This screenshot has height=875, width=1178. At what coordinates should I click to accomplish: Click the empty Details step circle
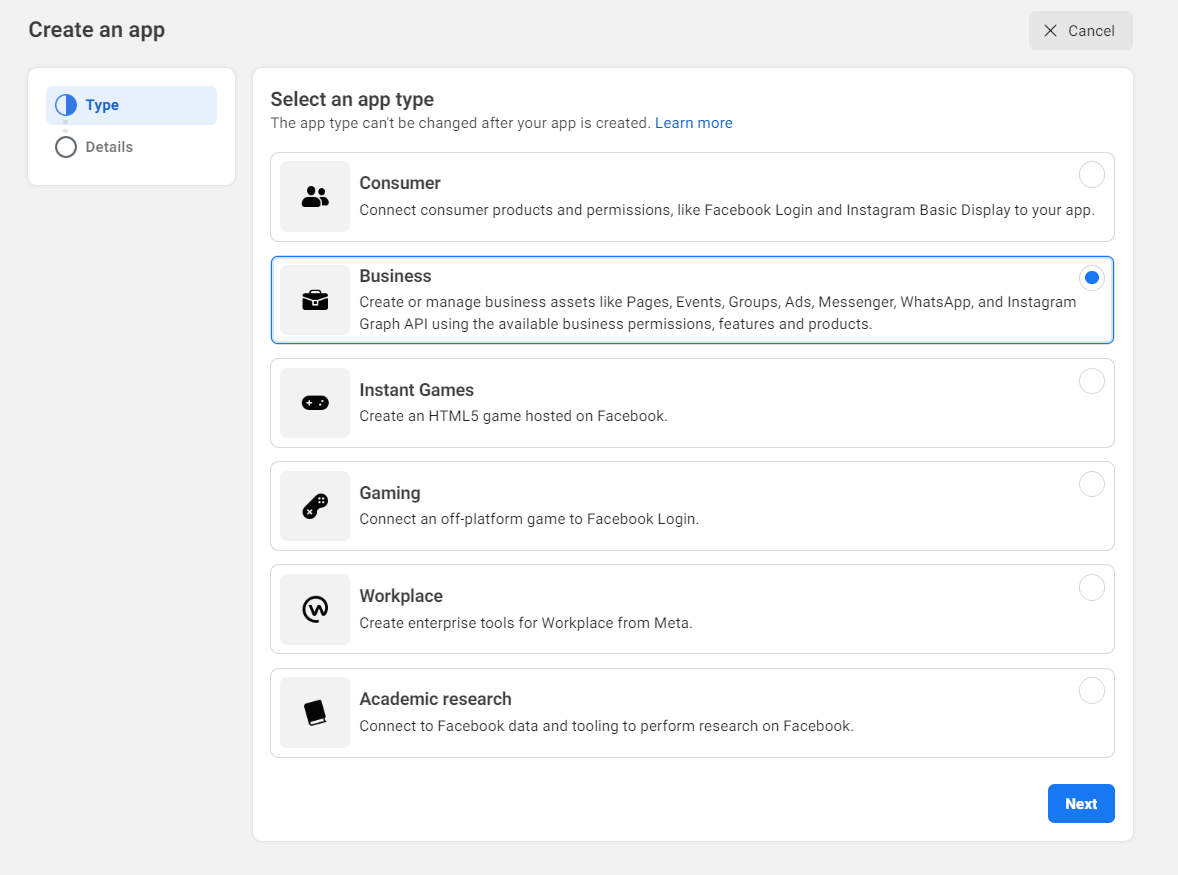point(66,147)
